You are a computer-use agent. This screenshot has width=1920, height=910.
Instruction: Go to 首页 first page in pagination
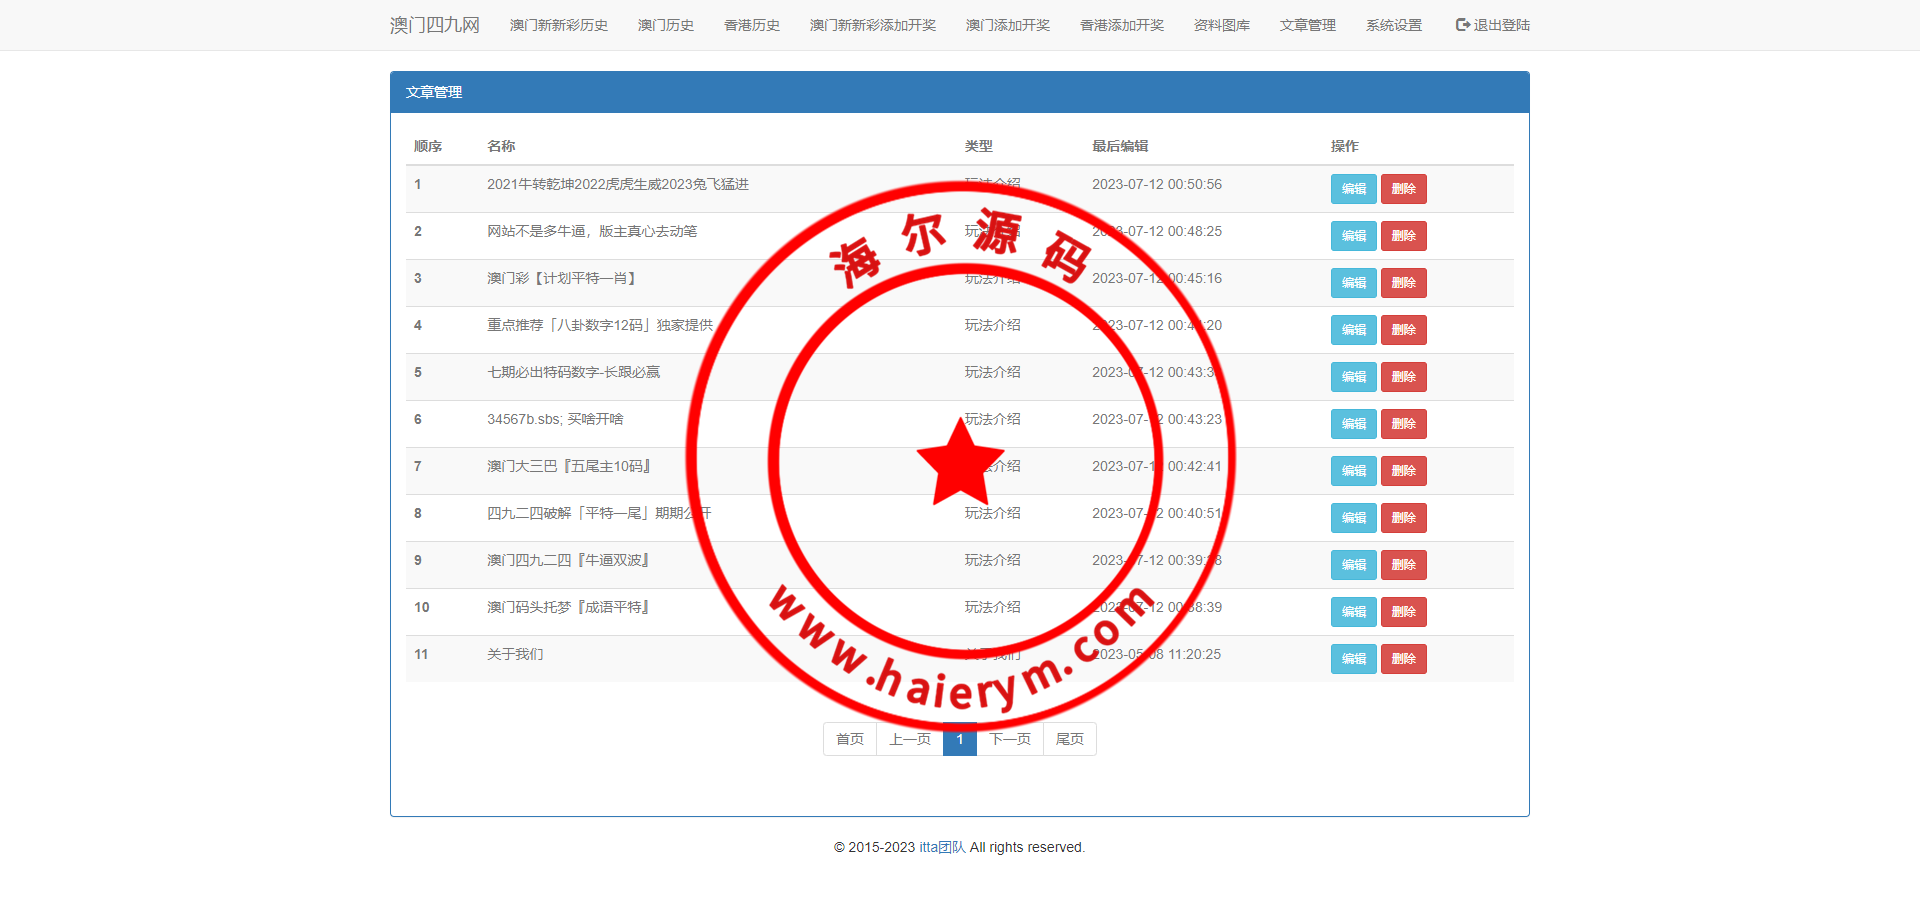(849, 739)
